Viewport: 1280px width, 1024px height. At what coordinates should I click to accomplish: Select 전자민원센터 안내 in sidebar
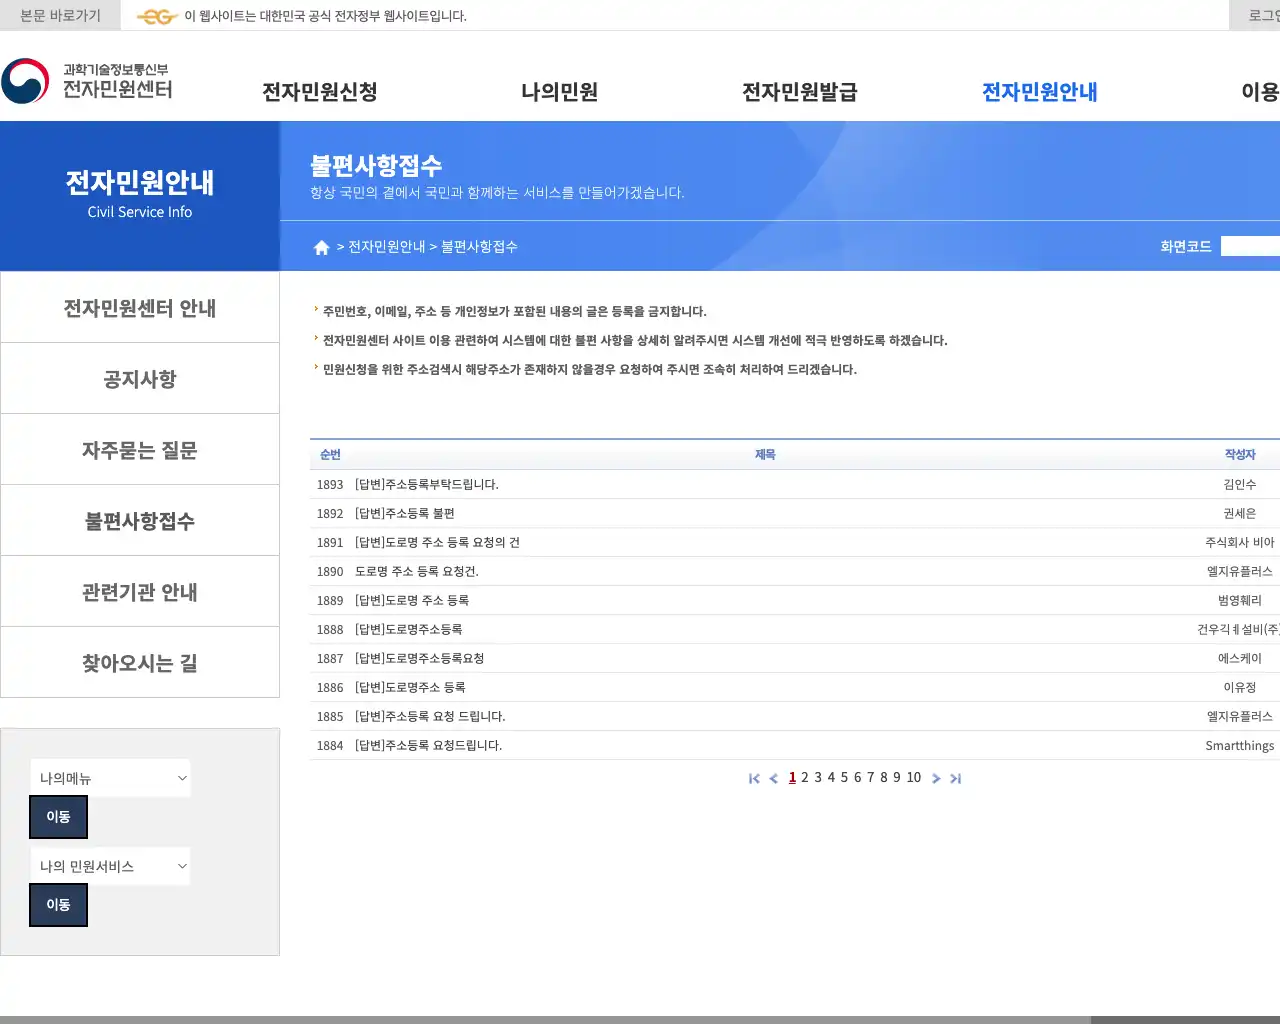[140, 308]
